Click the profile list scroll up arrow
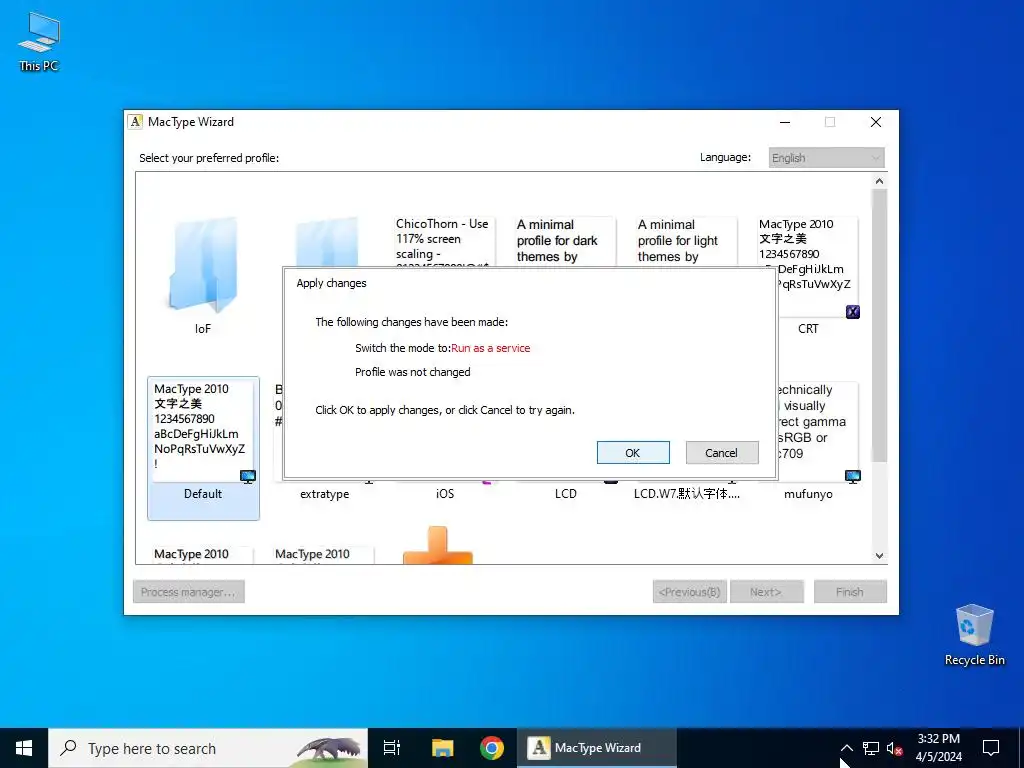Viewport: 1024px width, 768px height. pyautogui.click(x=879, y=181)
